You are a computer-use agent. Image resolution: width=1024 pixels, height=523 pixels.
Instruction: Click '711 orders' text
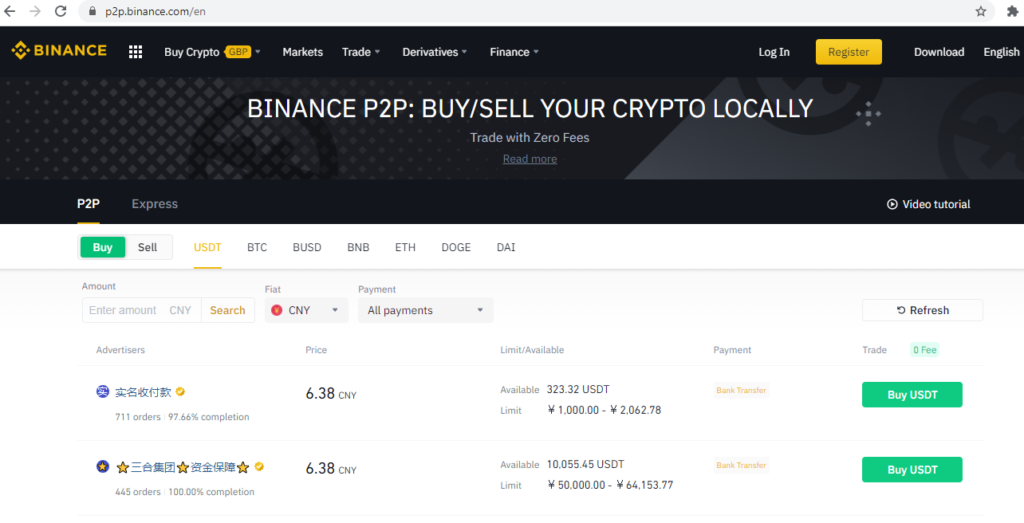138,417
